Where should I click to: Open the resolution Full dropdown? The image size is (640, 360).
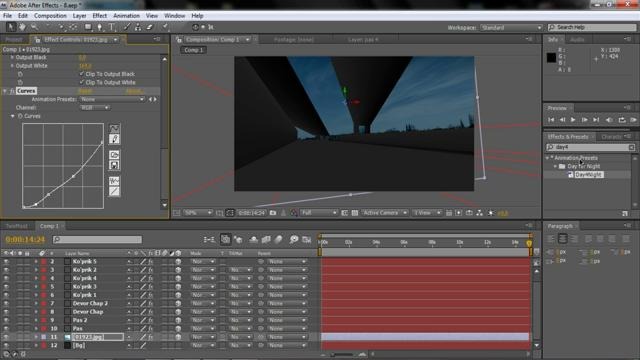click(319, 213)
